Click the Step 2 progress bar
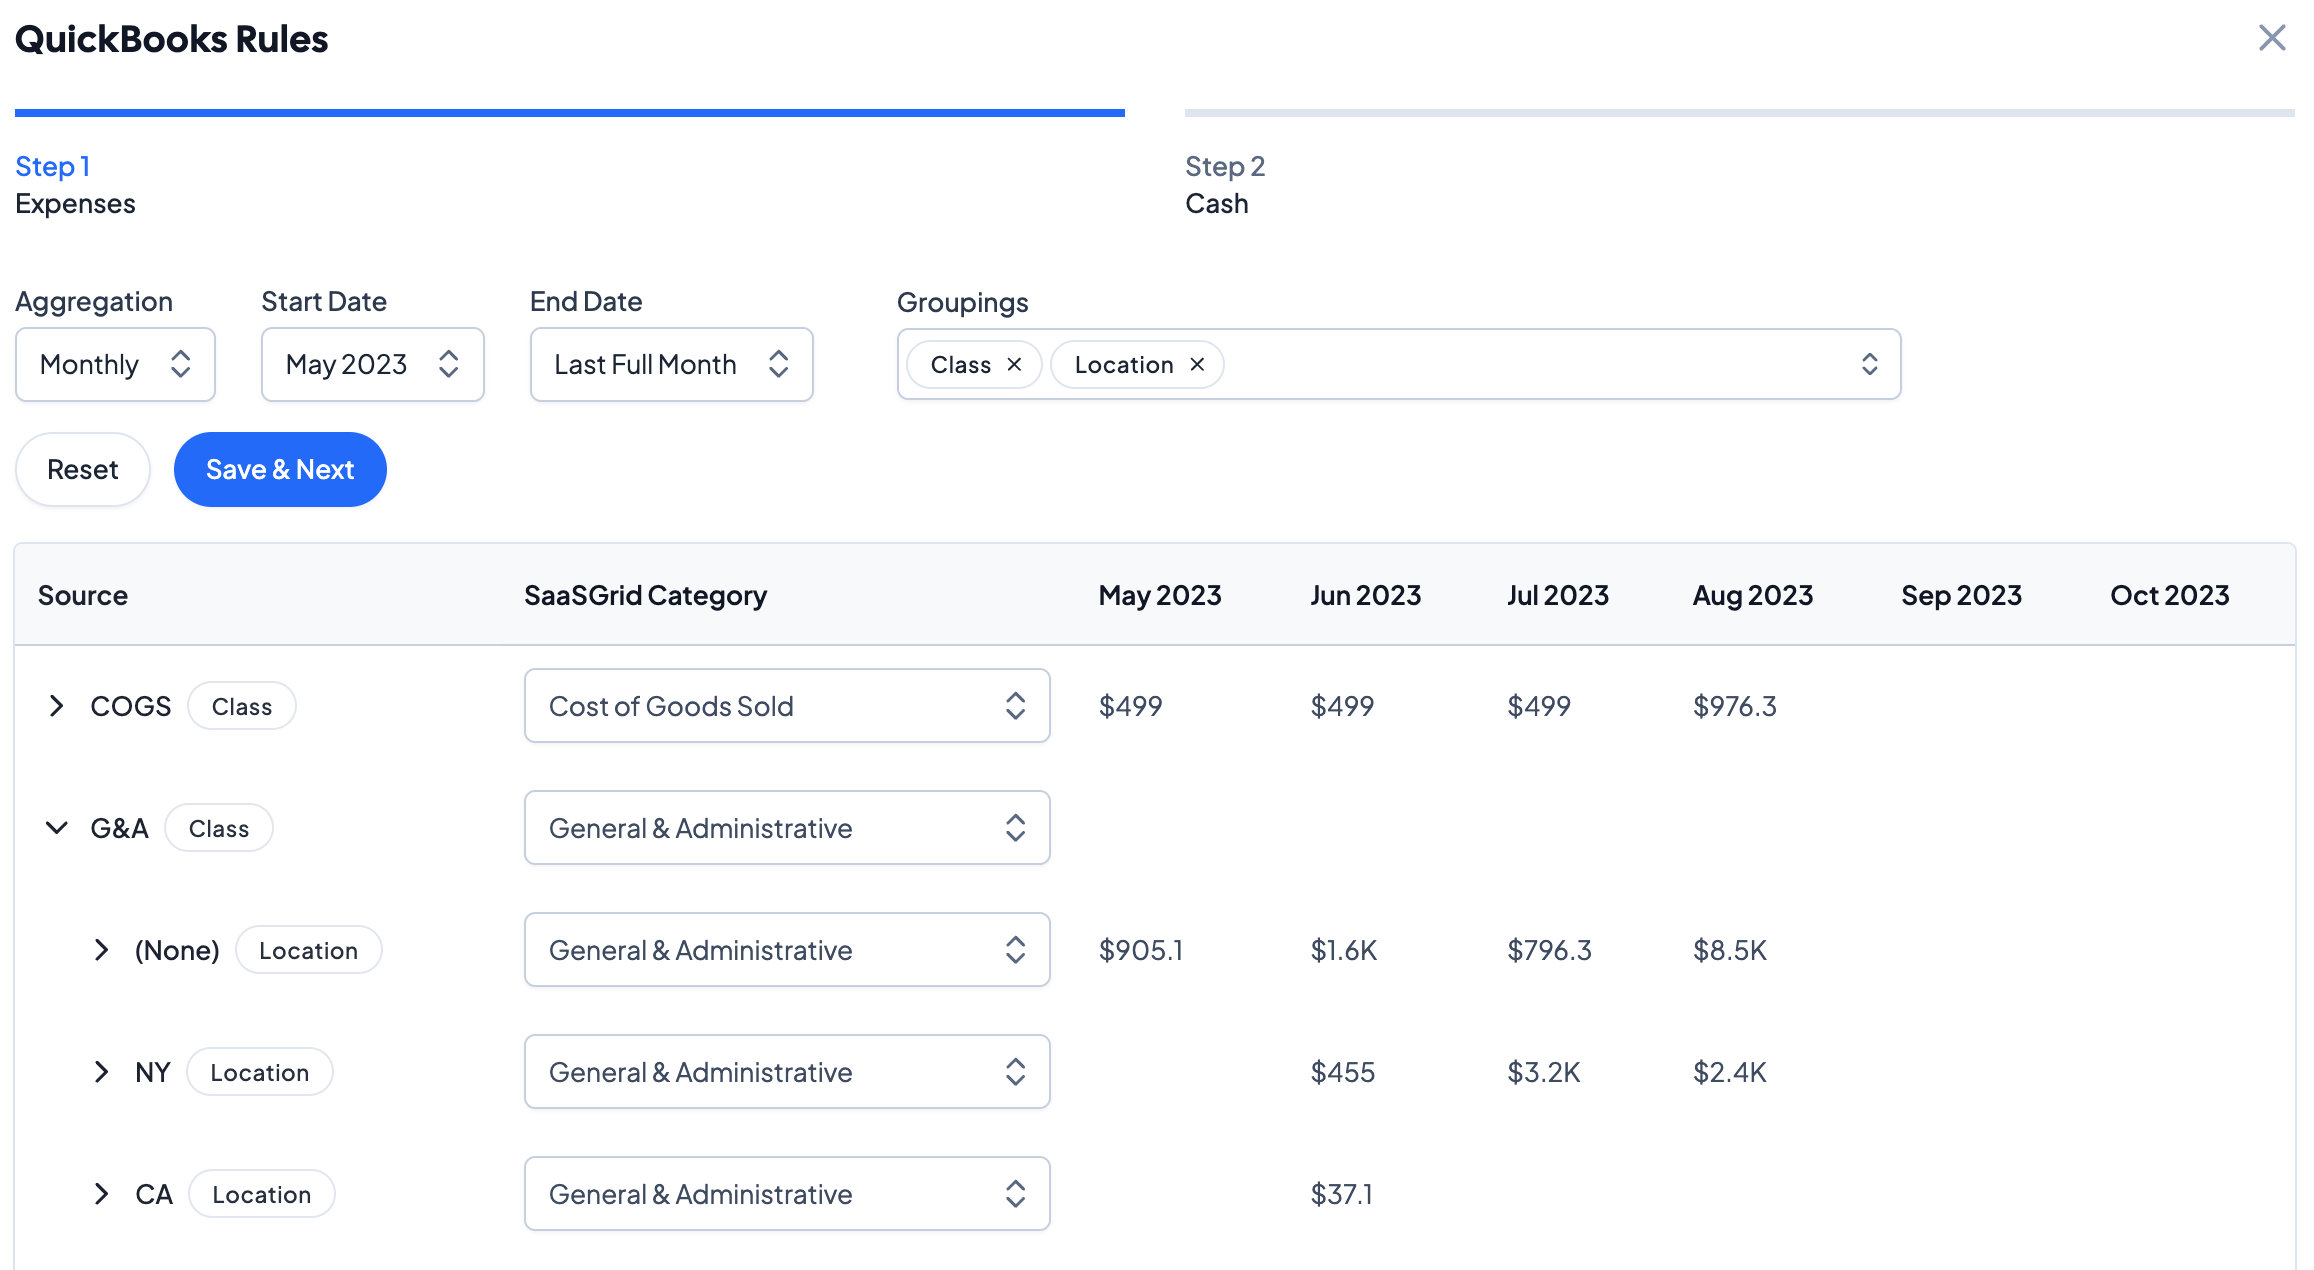 (1738, 113)
